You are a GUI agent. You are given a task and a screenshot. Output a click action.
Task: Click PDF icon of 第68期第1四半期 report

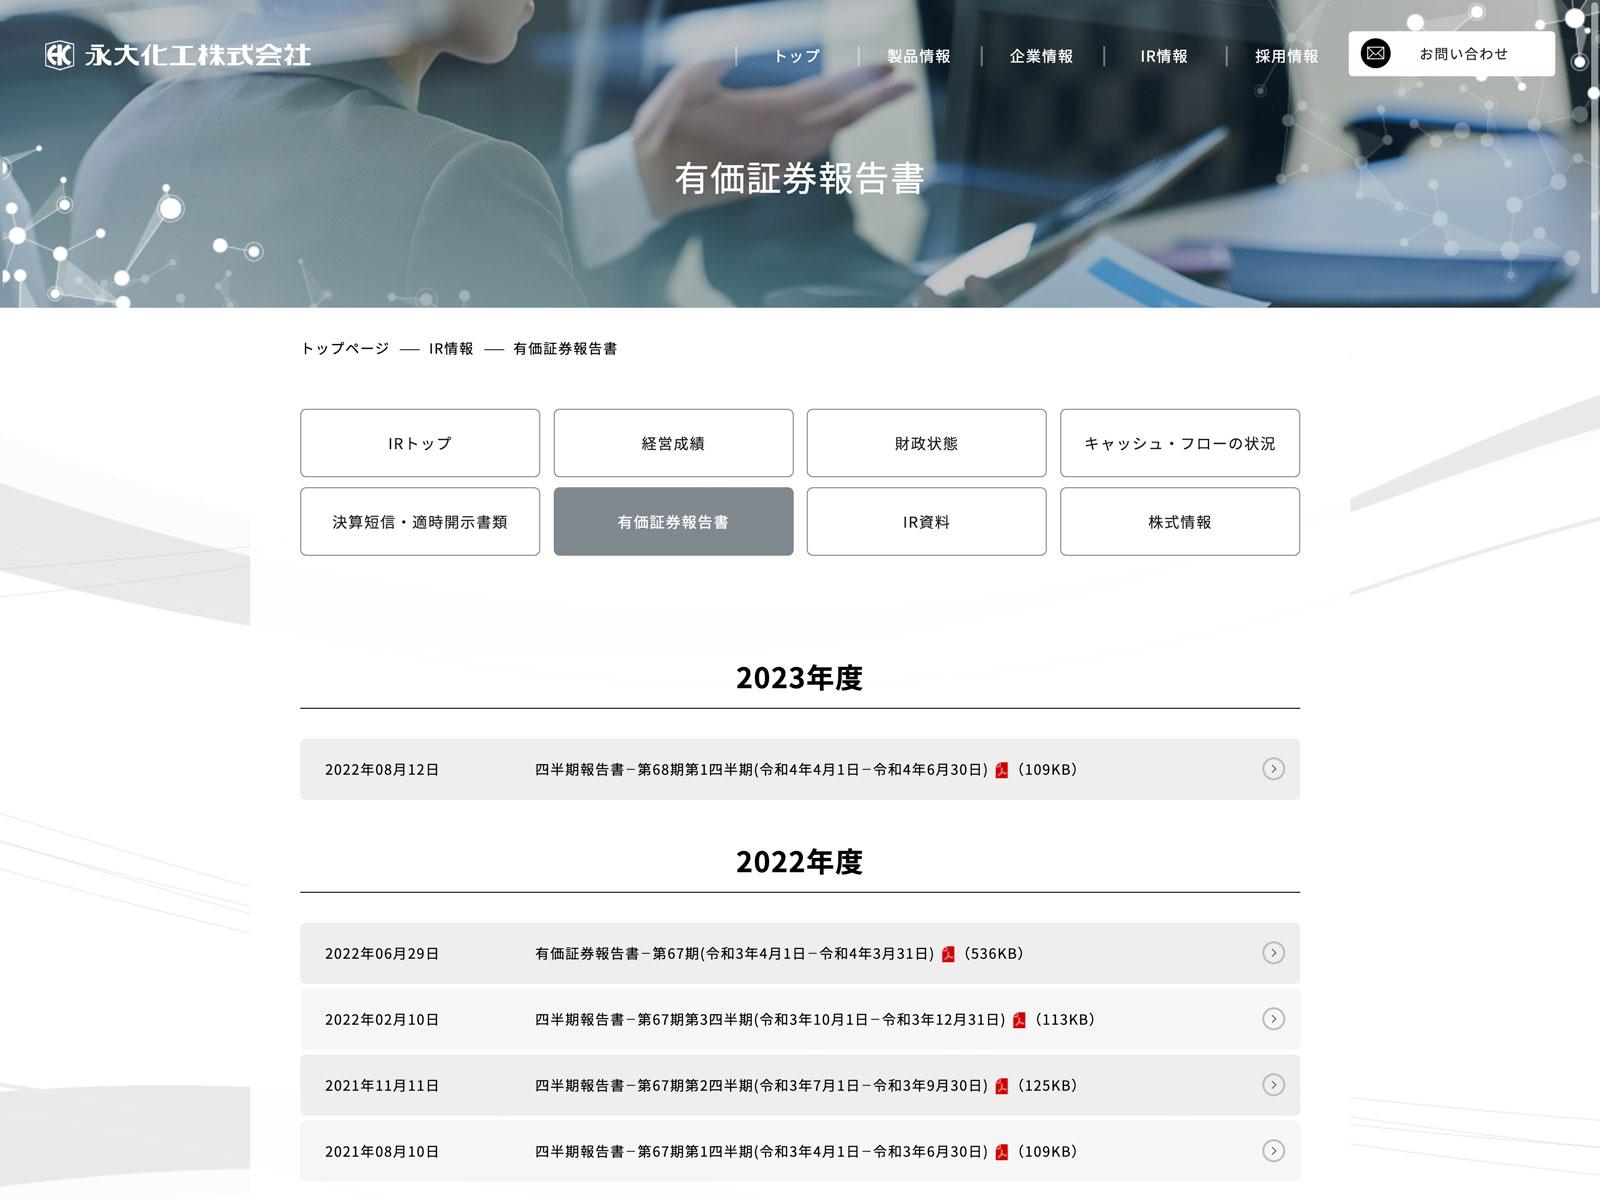click(1002, 770)
